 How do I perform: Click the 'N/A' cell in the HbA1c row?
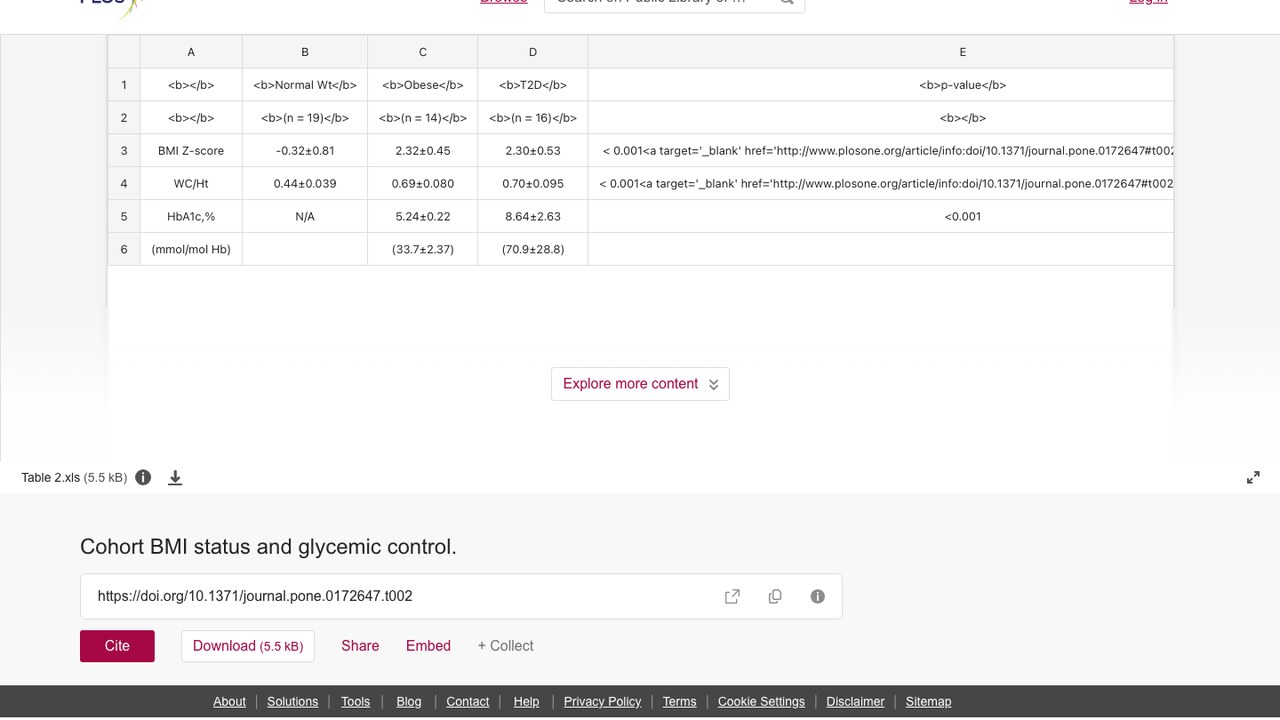click(x=305, y=216)
